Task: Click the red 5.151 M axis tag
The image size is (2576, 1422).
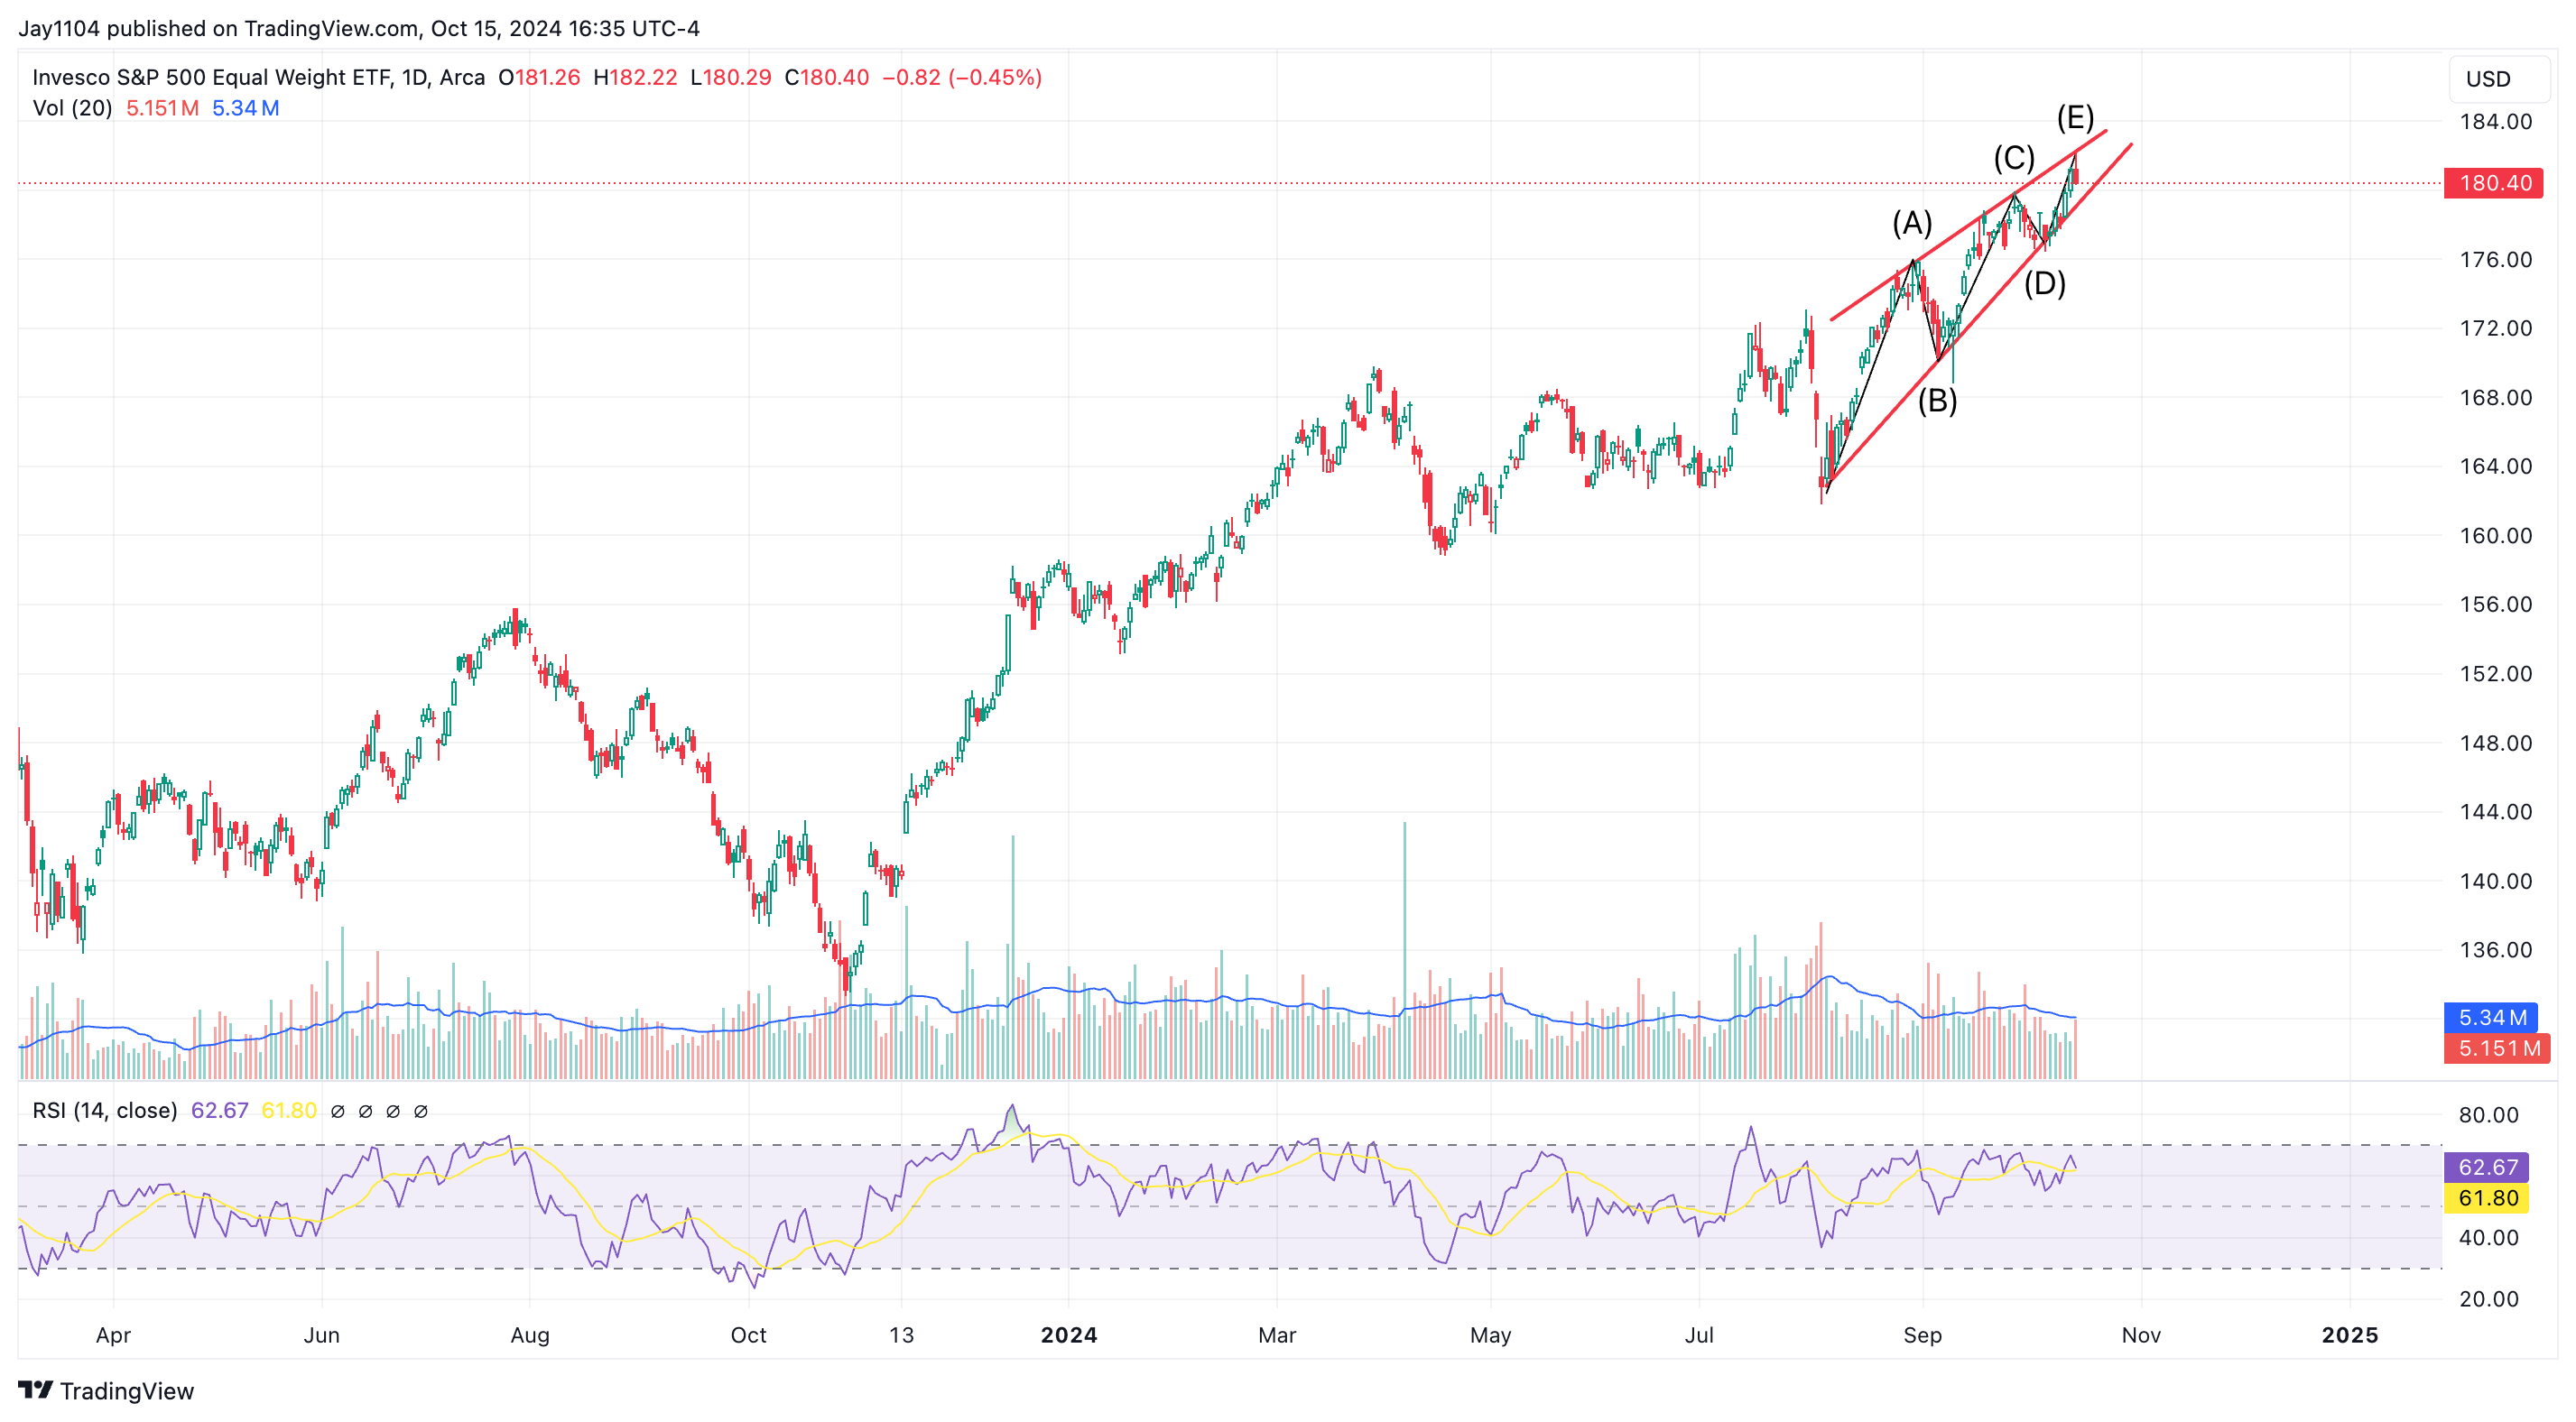Action: [x=2497, y=1048]
